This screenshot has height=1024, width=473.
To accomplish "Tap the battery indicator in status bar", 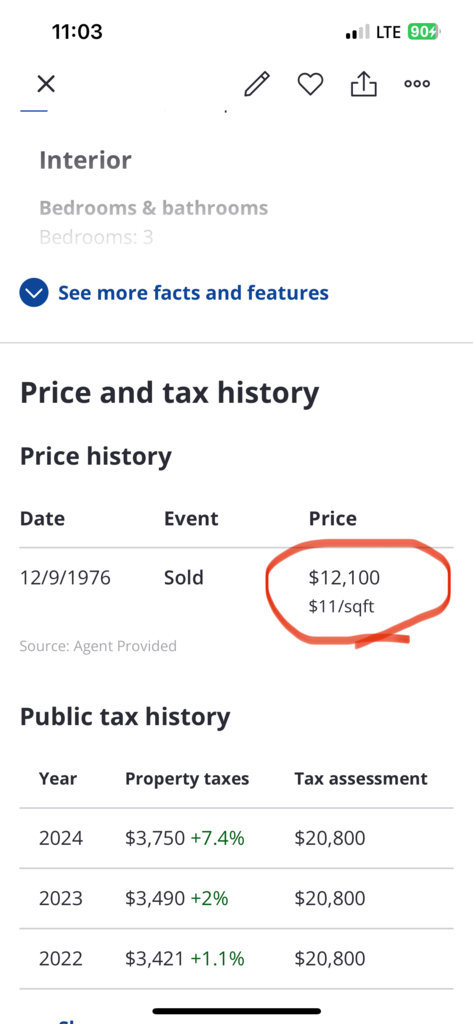I will tap(423, 31).
